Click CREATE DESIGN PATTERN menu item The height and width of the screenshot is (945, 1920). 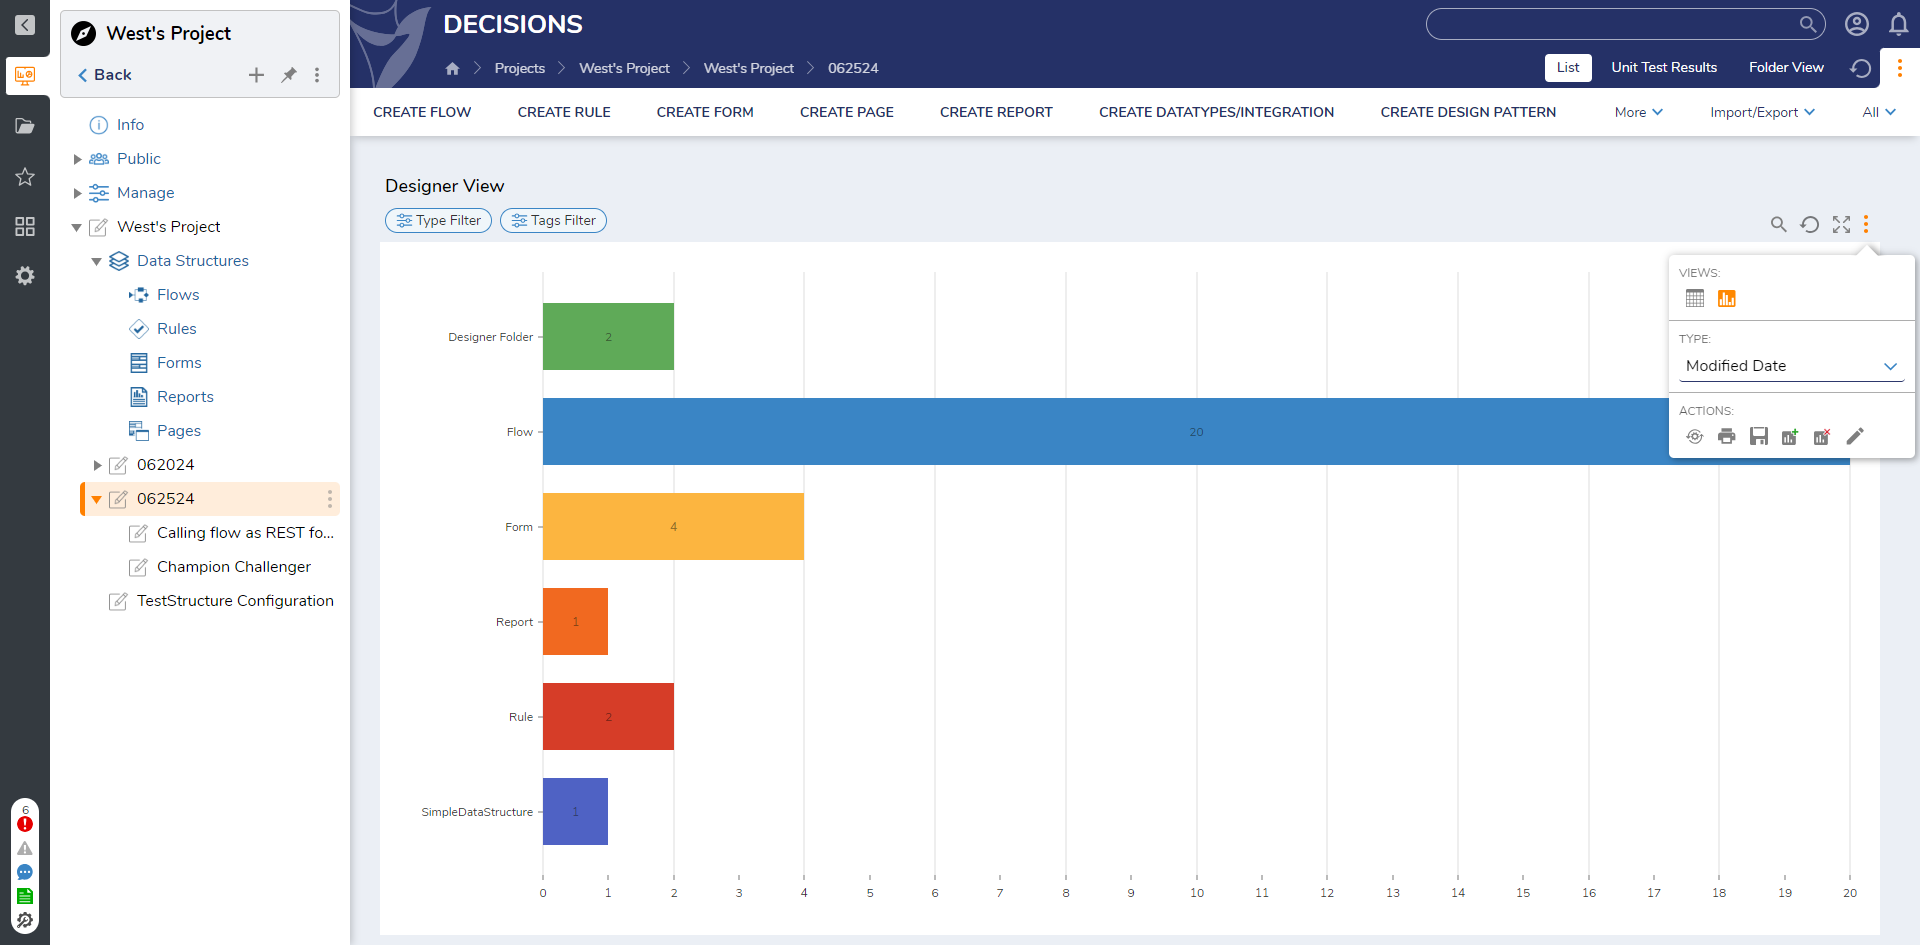point(1468,112)
